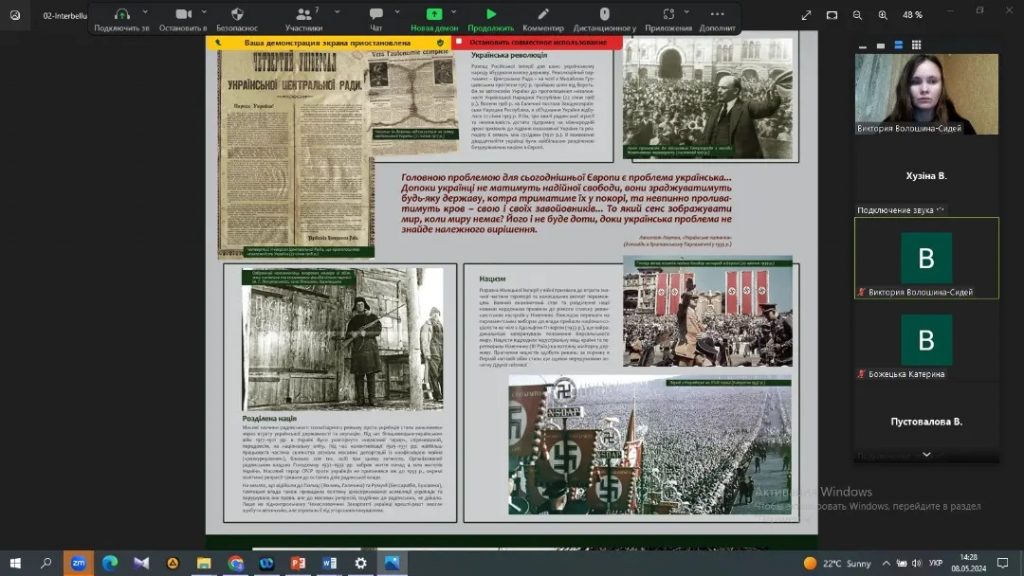Open the Security shield icon
Screen dimensions: 1024x576
237,15
